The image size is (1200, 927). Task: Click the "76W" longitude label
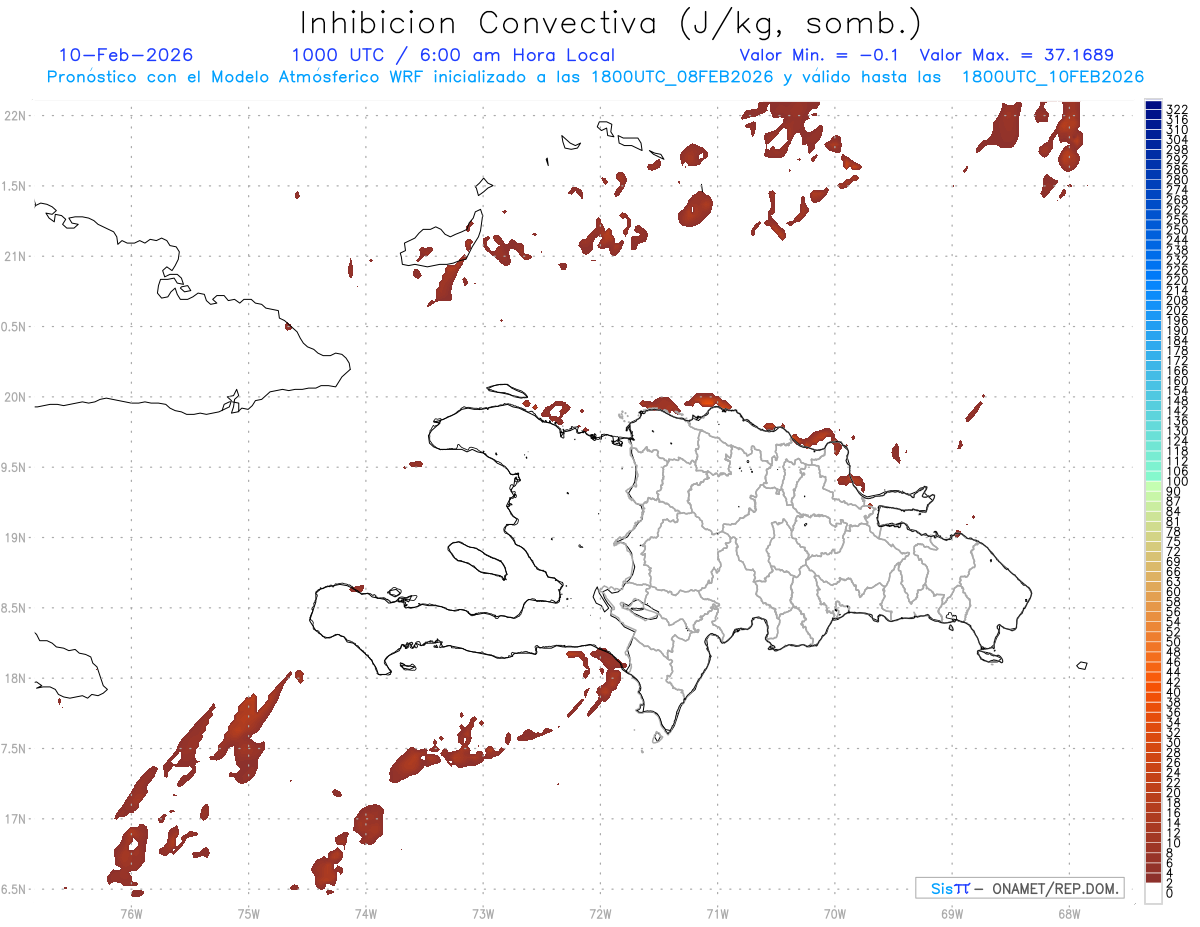[131, 913]
